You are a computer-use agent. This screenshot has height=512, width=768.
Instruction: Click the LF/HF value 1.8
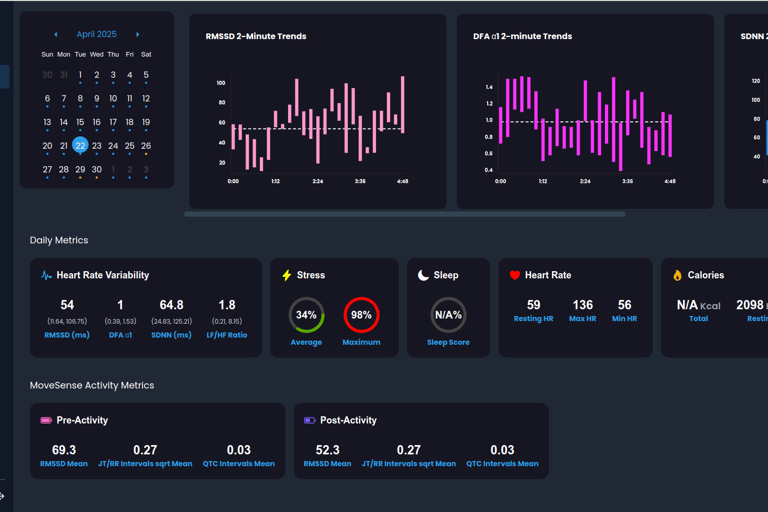pyautogui.click(x=227, y=305)
